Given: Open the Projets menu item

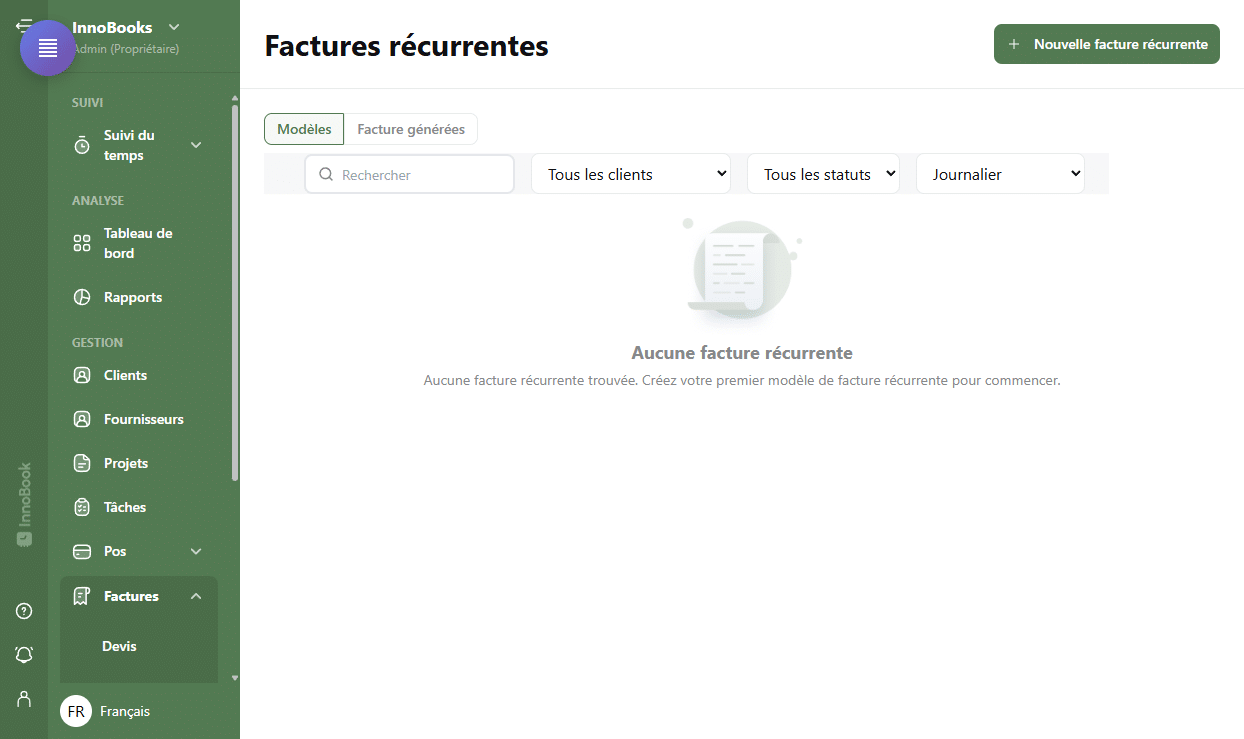Looking at the screenshot, I should 139,463.
